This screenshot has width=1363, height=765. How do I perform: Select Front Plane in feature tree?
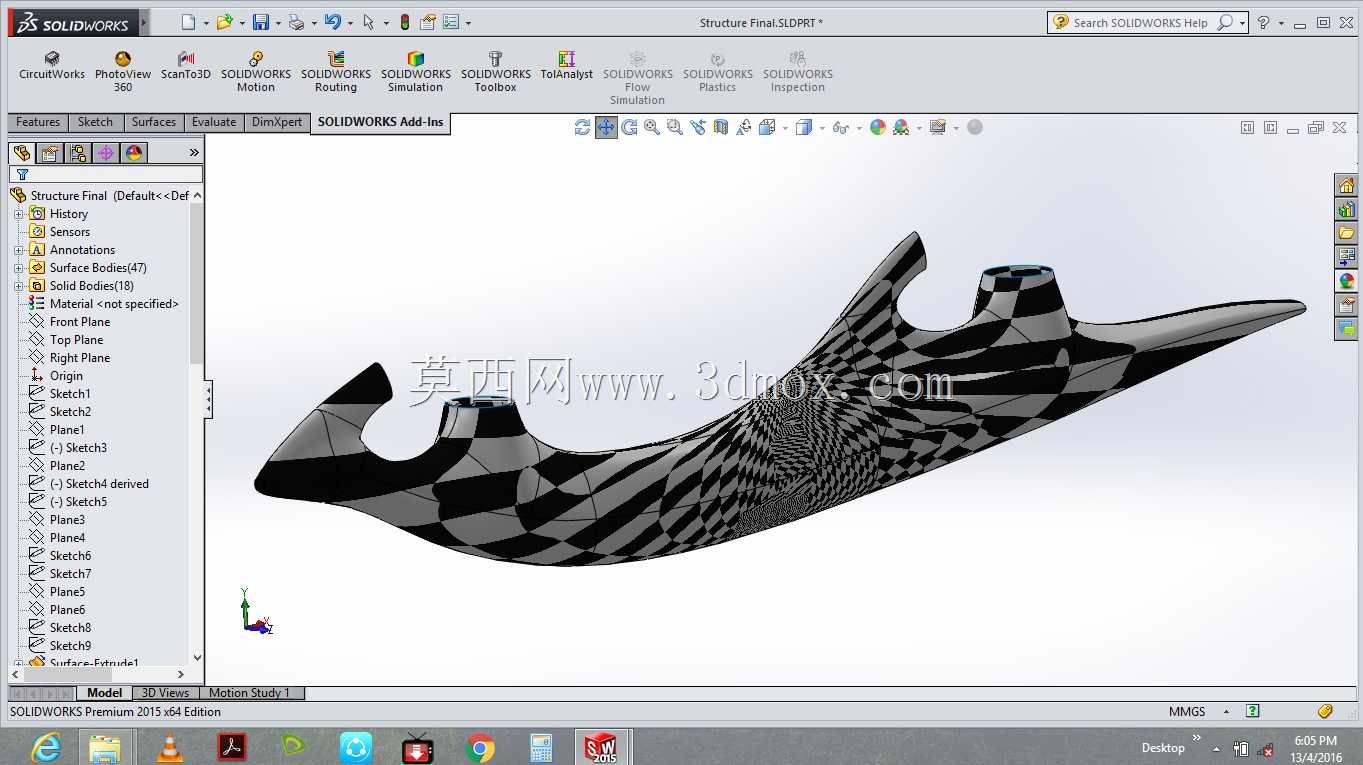(80, 322)
